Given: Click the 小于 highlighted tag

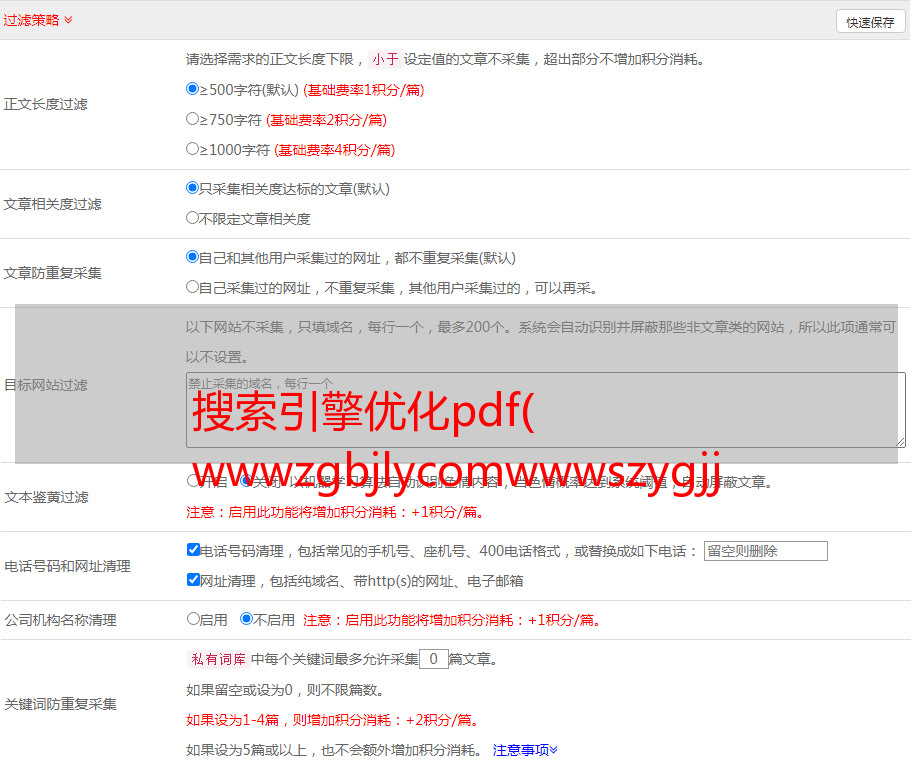Looking at the screenshot, I should [x=385, y=59].
